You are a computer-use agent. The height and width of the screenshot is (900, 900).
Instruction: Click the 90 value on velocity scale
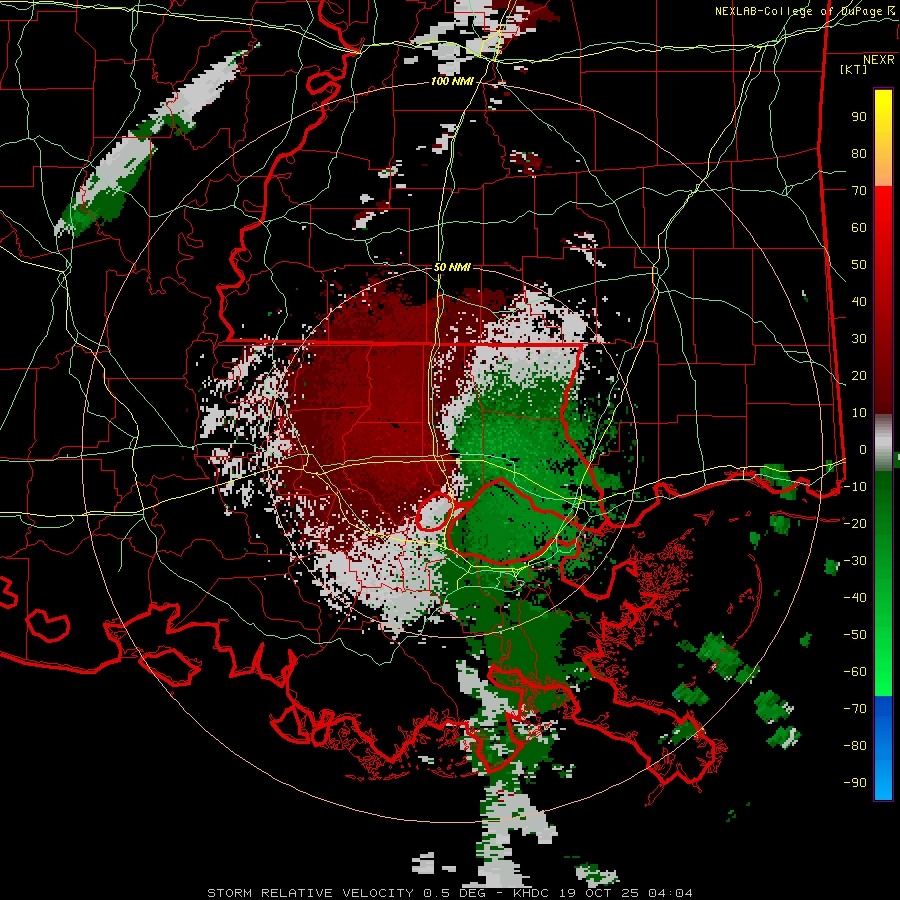click(859, 117)
